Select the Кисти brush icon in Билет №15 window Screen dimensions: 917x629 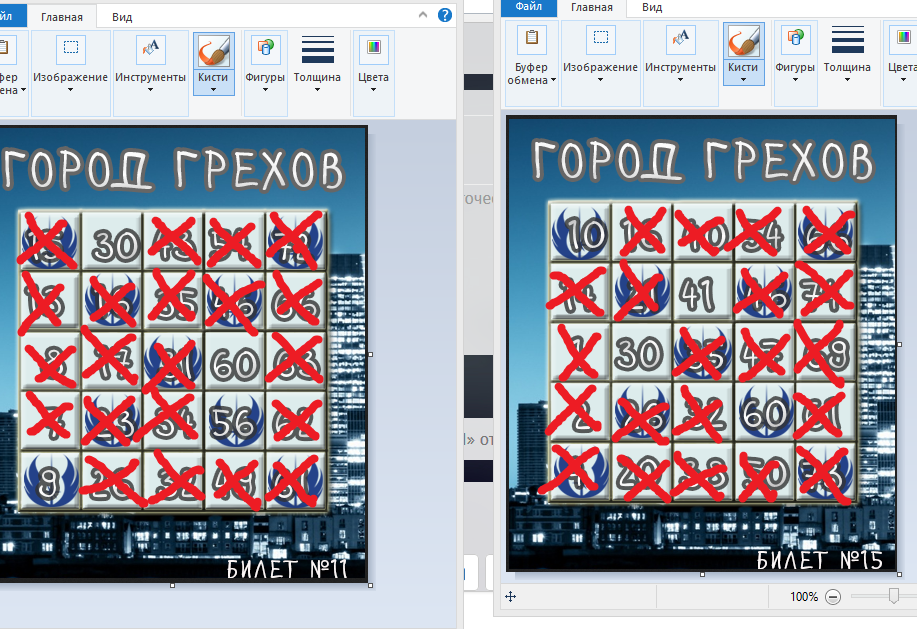click(x=743, y=42)
